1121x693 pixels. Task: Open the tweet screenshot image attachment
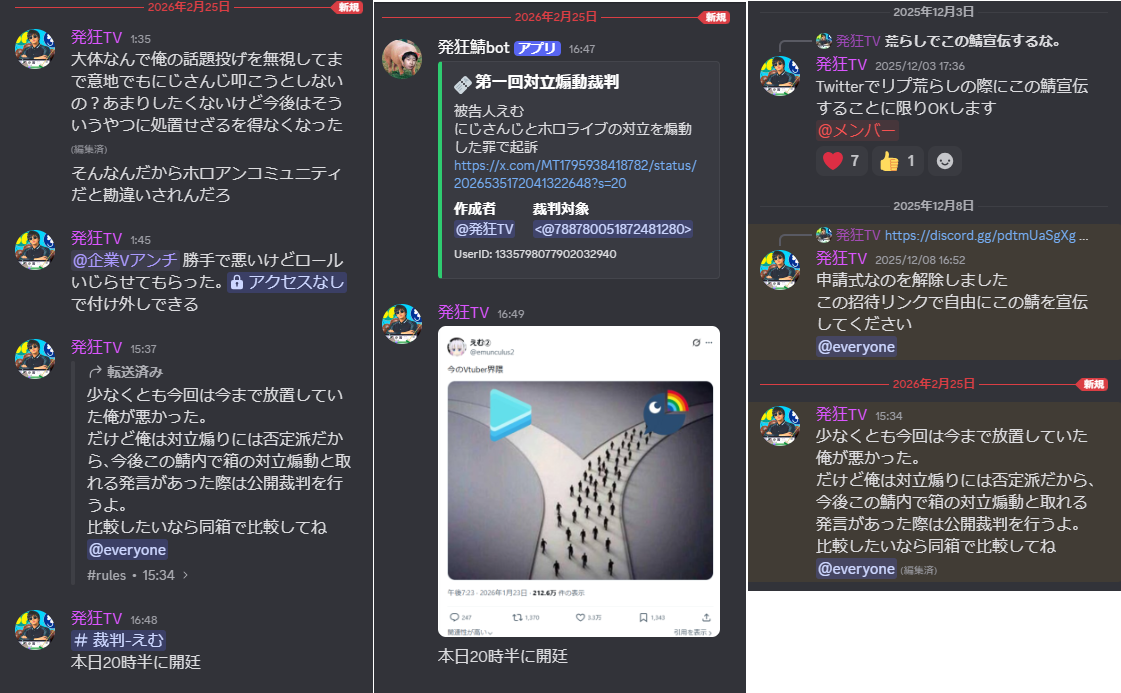579,481
